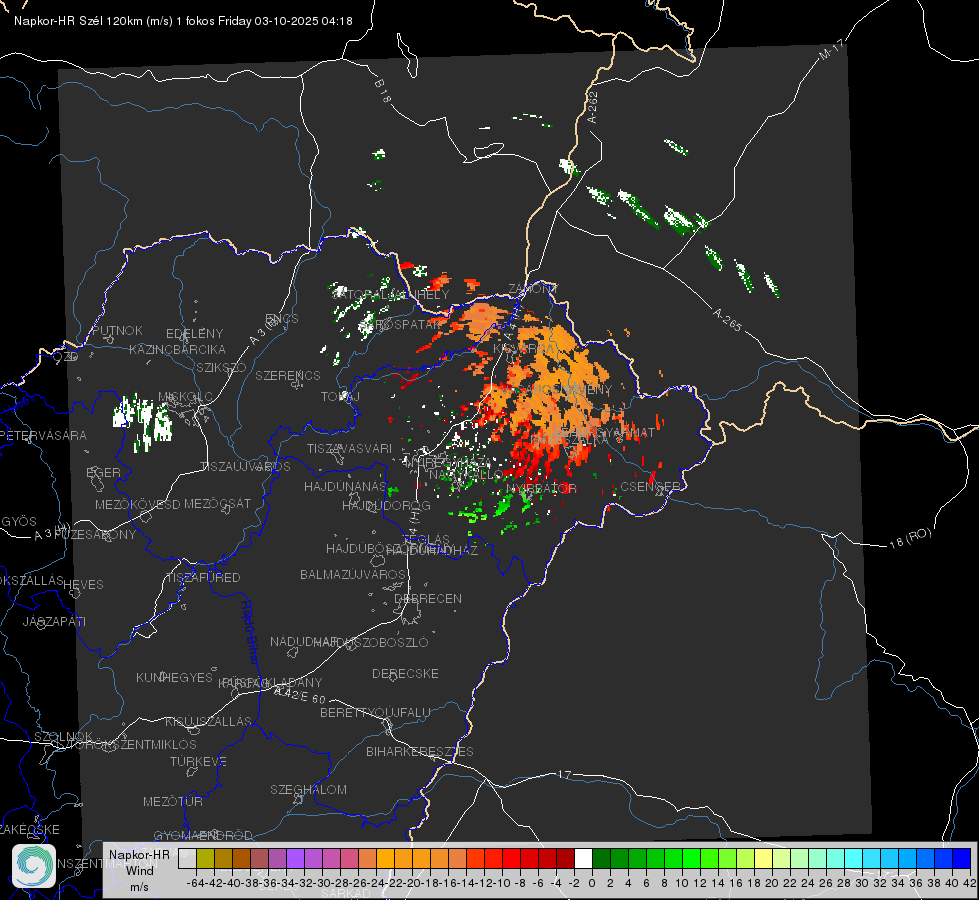Click the HEVES town label

click(x=83, y=584)
